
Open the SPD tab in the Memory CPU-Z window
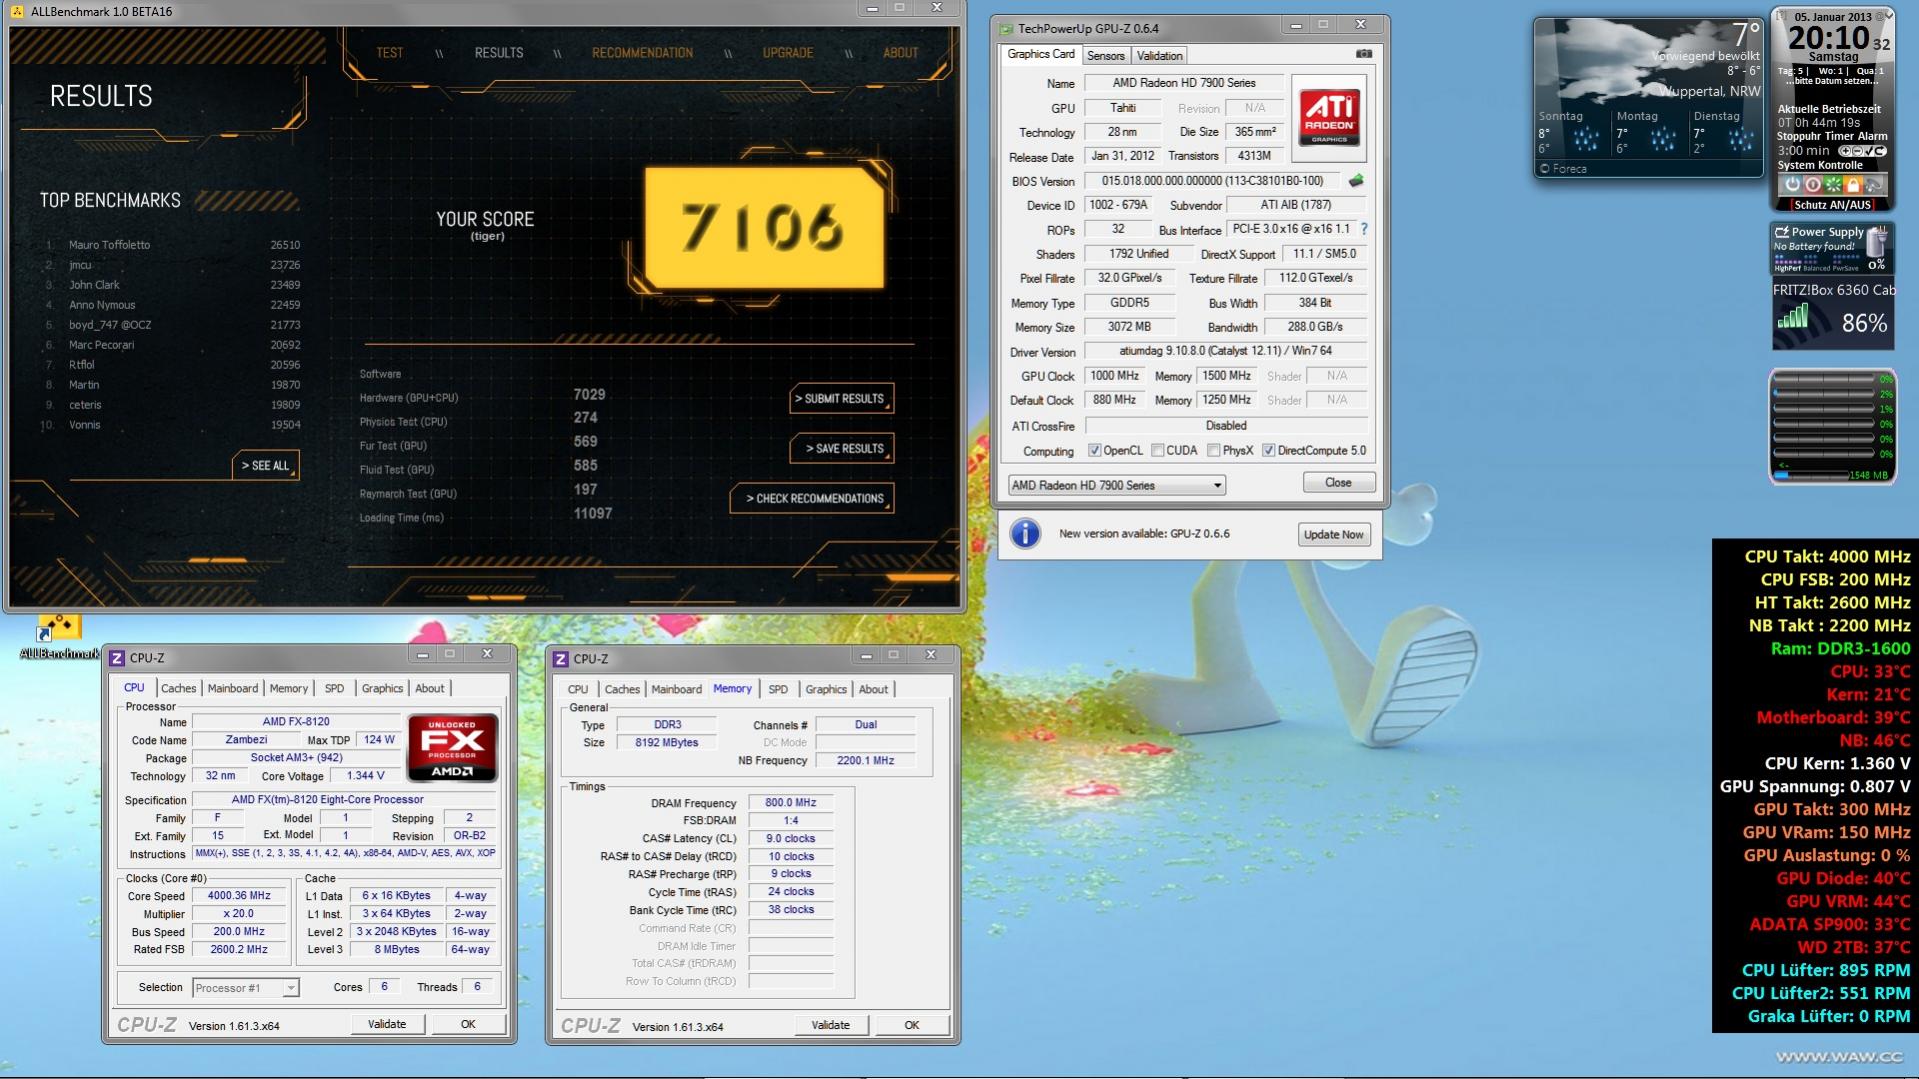point(778,689)
